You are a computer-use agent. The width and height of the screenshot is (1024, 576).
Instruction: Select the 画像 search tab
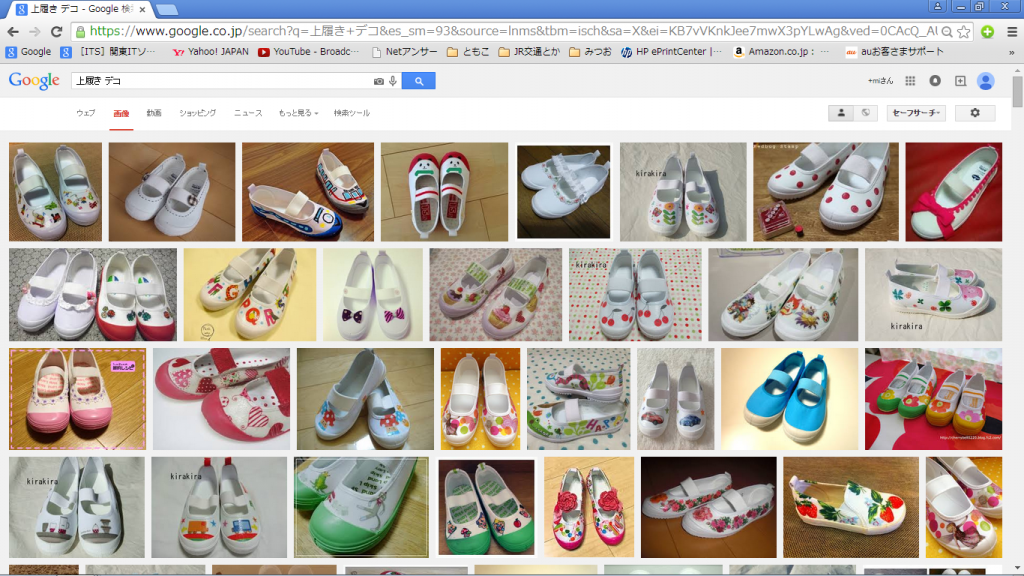click(121, 113)
